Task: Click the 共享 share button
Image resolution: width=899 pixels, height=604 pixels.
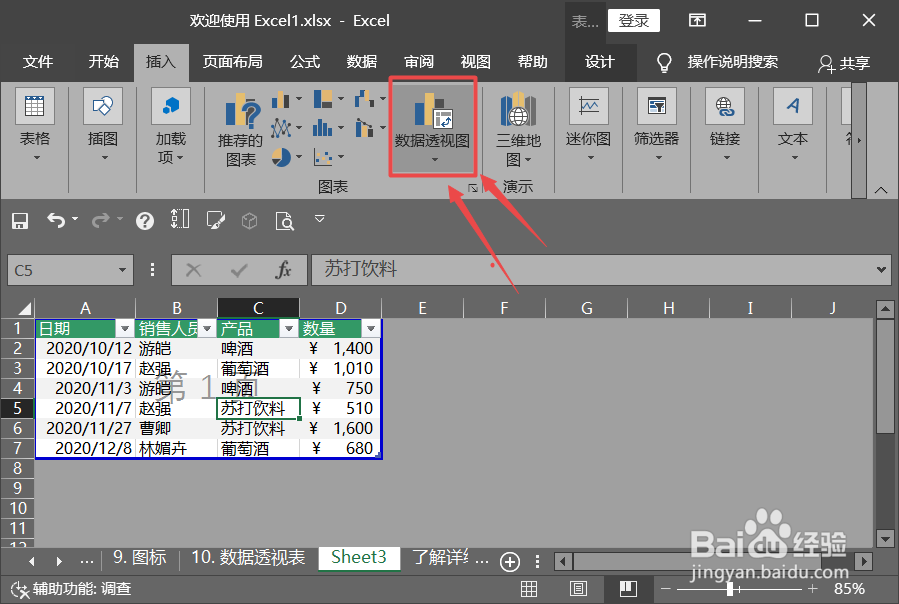Action: pos(844,63)
